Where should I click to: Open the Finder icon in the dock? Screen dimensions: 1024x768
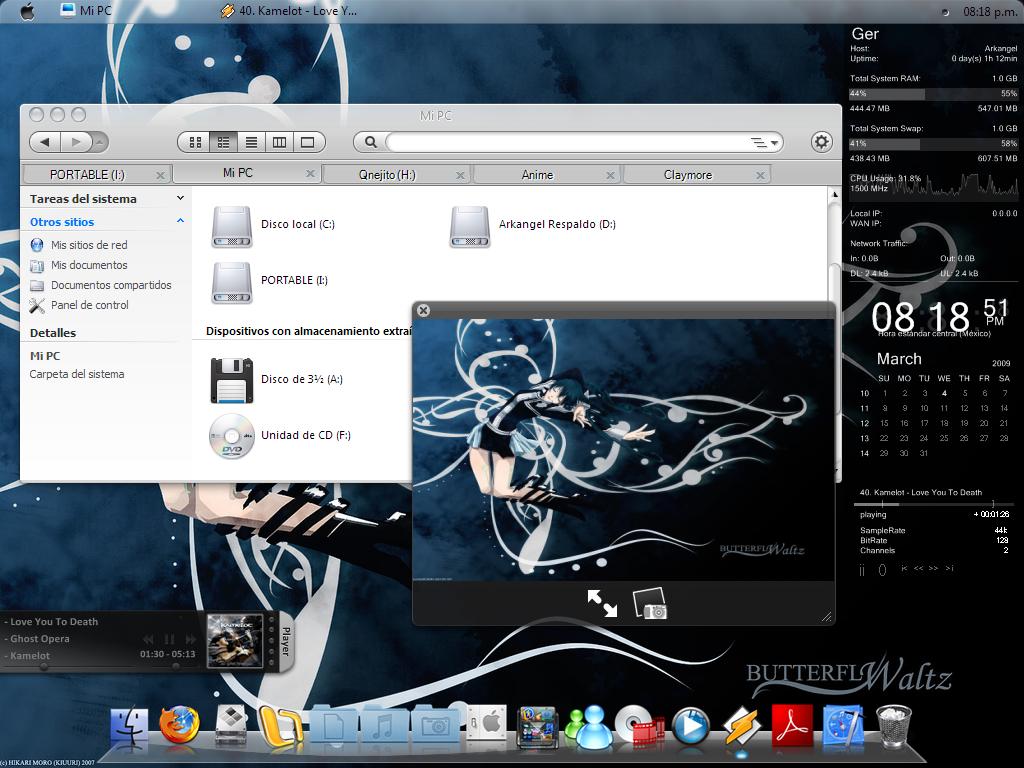[x=129, y=728]
